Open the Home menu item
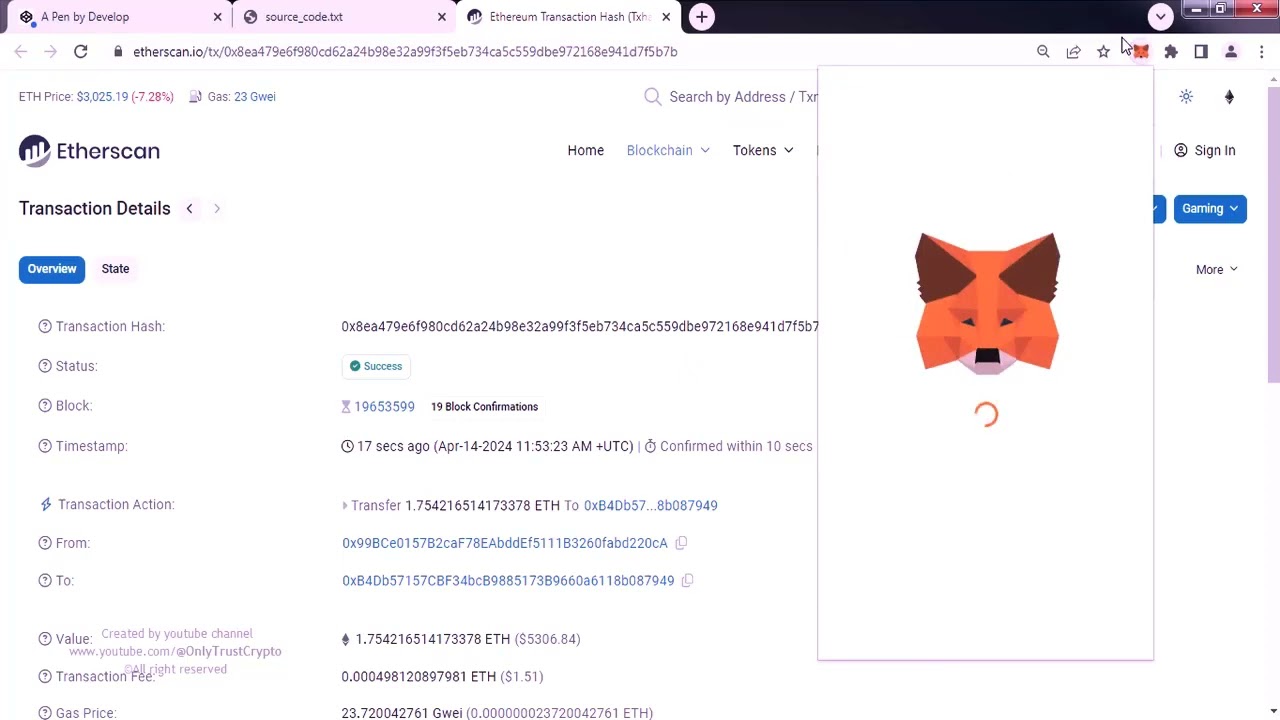Image resolution: width=1280 pixels, height=720 pixels. pos(586,150)
